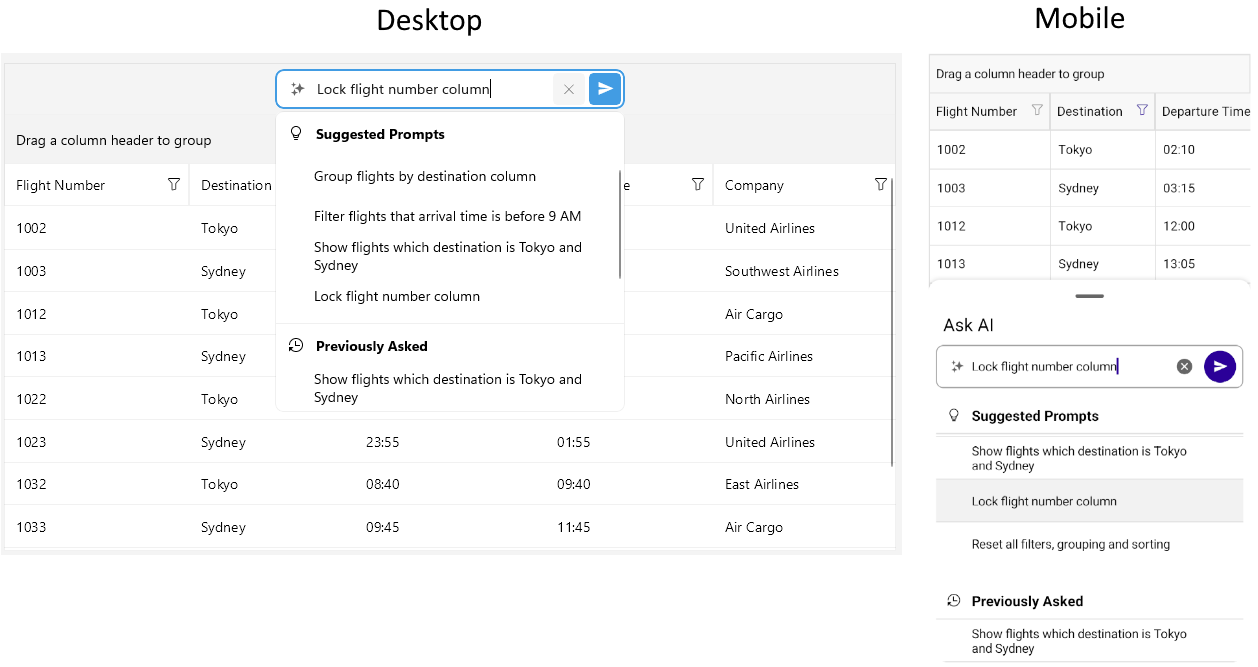1258x667 pixels.
Task: Select highlighted mobile 'Lock flight number column' prompt
Action: (1044, 502)
